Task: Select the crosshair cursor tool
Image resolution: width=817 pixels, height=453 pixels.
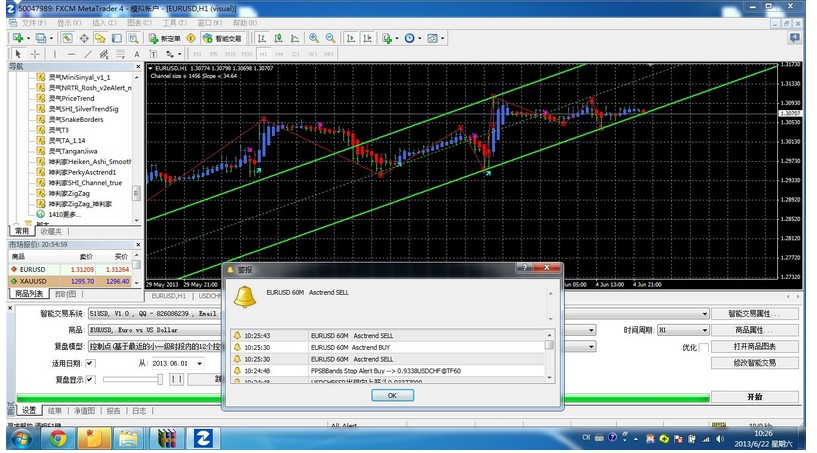Action: (x=35, y=54)
